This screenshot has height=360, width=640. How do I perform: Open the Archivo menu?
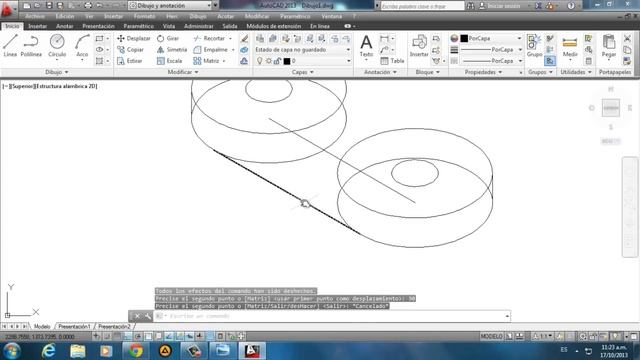coord(35,16)
